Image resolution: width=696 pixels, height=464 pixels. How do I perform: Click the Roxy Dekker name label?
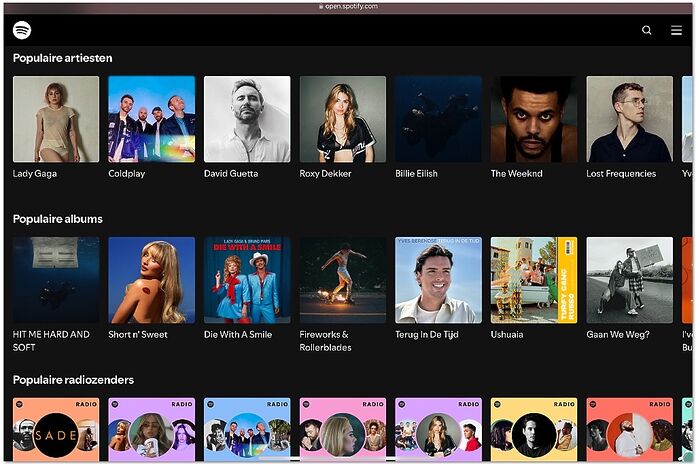point(325,174)
